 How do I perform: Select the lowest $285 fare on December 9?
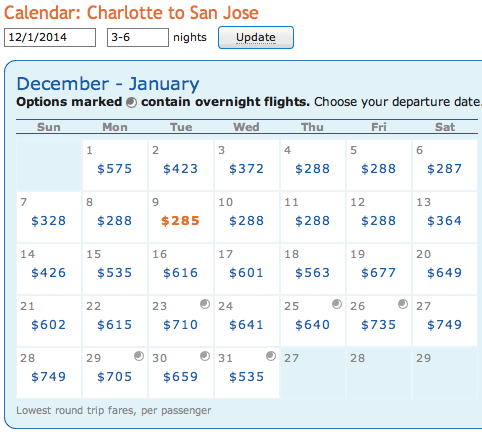pyautogui.click(x=180, y=221)
